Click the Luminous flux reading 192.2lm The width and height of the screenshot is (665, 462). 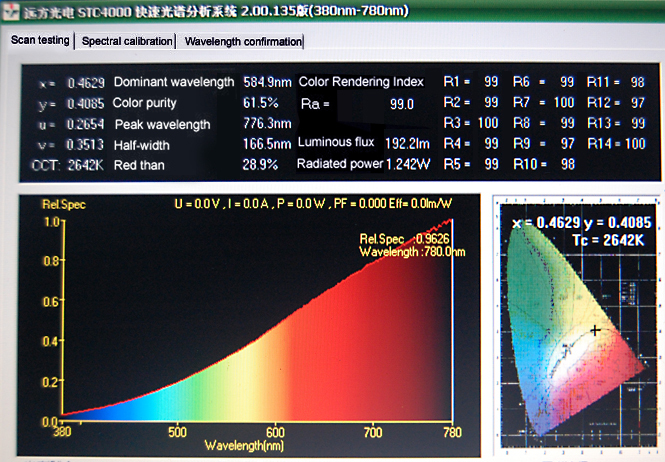pyautogui.click(x=407, y=144)
